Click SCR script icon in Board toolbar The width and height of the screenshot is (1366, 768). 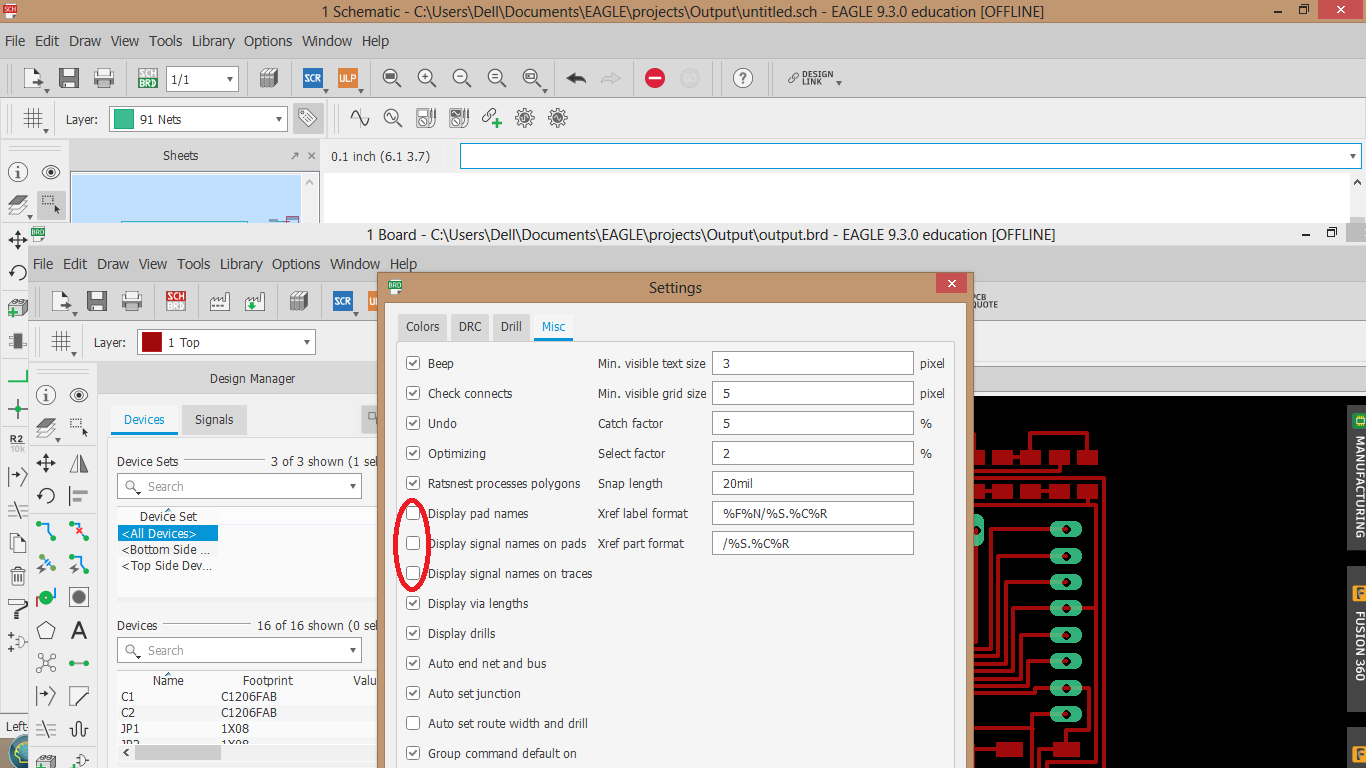[x=343, y=301]
